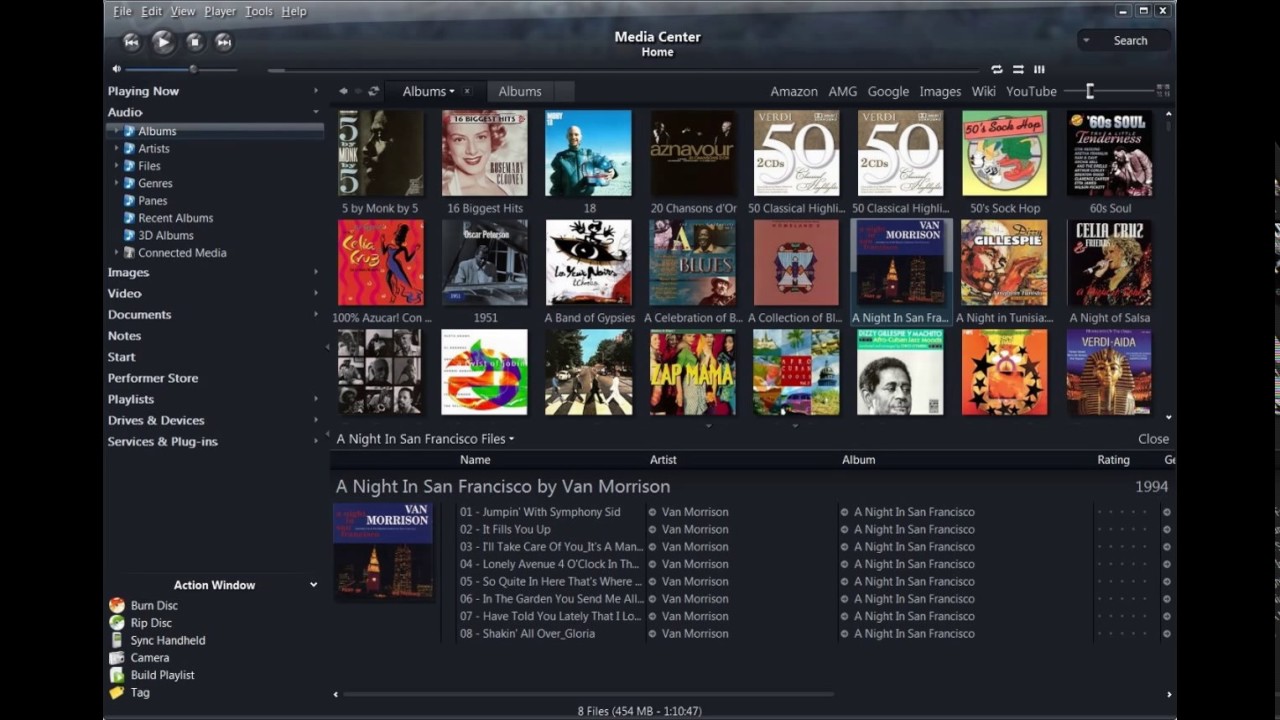1280x720 pixels.
Task: Expand the Playing Now section arrow
Action: click(316, 91)
